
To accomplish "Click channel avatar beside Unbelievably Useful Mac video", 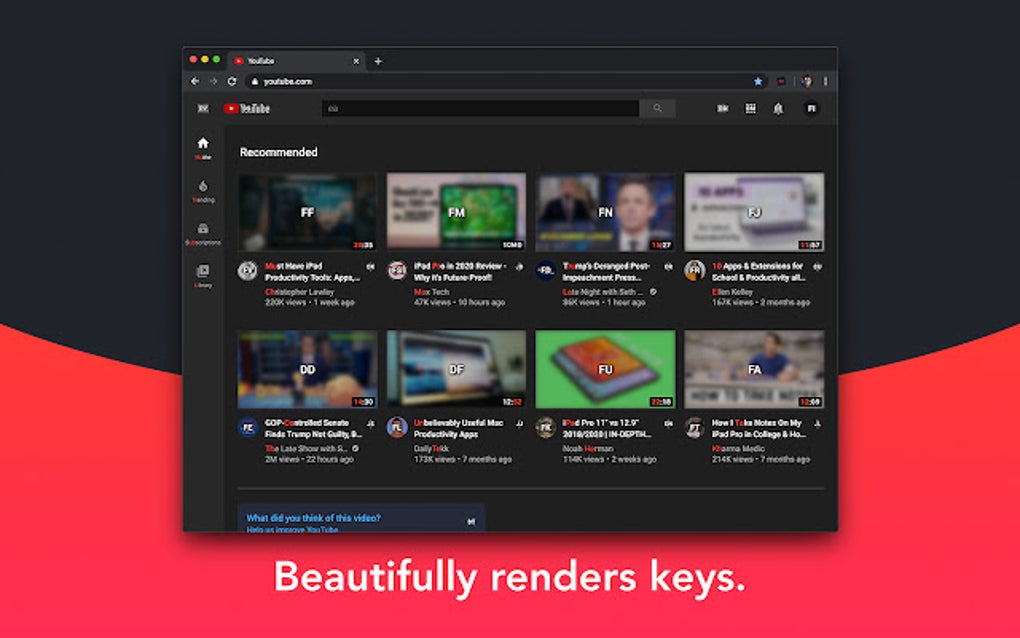I will (397, 427).
